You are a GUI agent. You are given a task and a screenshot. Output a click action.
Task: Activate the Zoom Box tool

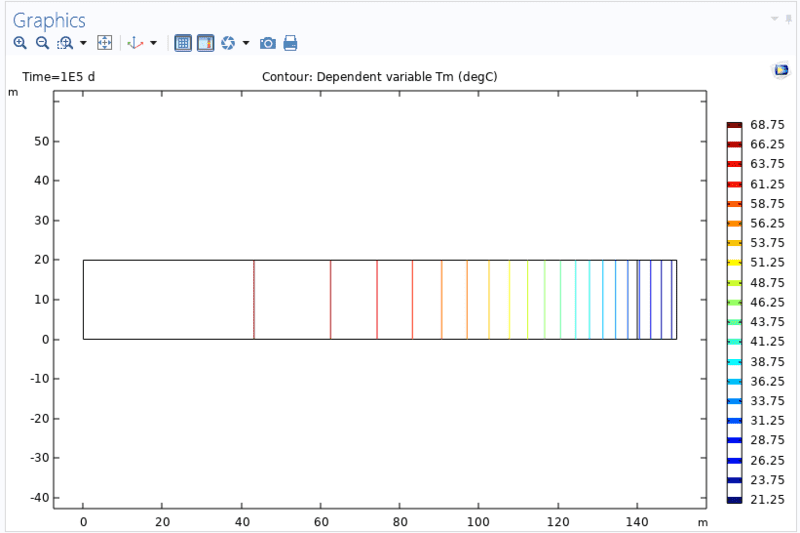(65, 43)
